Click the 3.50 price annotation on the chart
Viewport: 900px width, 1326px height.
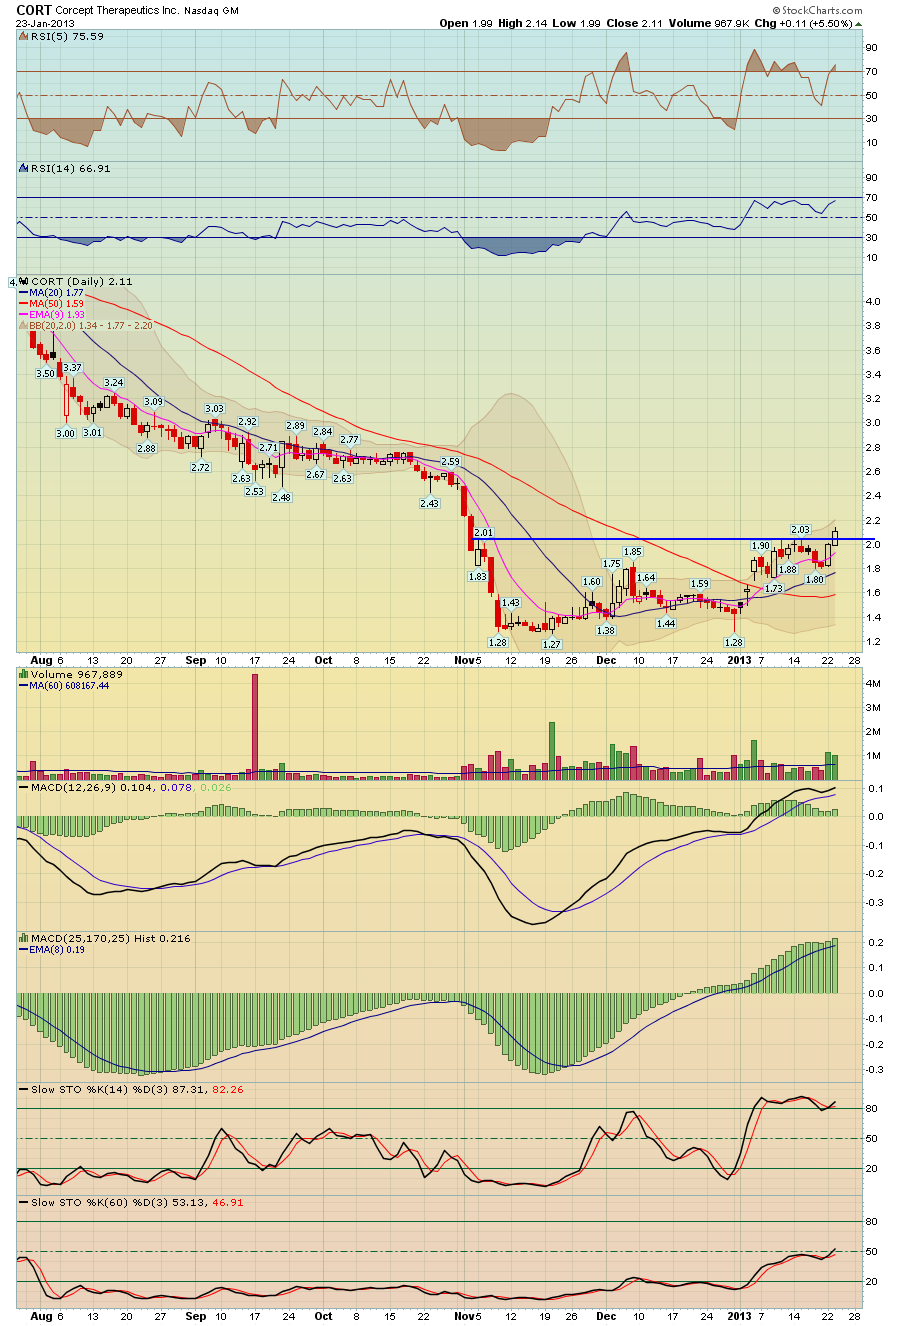(x=45, y=373)
